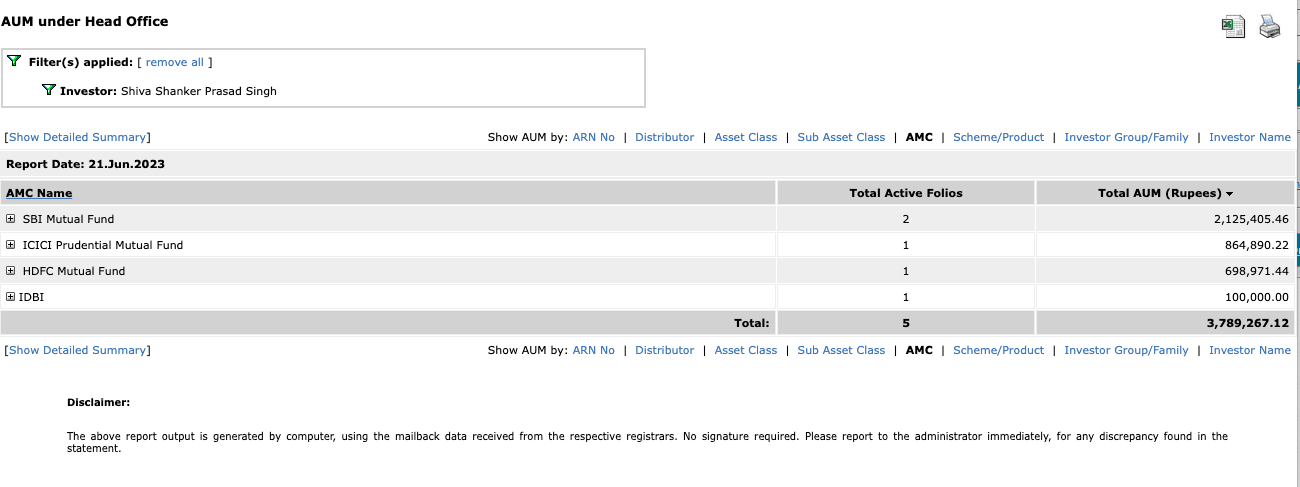Image resolution: width=1300 pixels, height=487 pixels.
Task: Expand the HDFC Mutual Fund row
Action: 11,271
